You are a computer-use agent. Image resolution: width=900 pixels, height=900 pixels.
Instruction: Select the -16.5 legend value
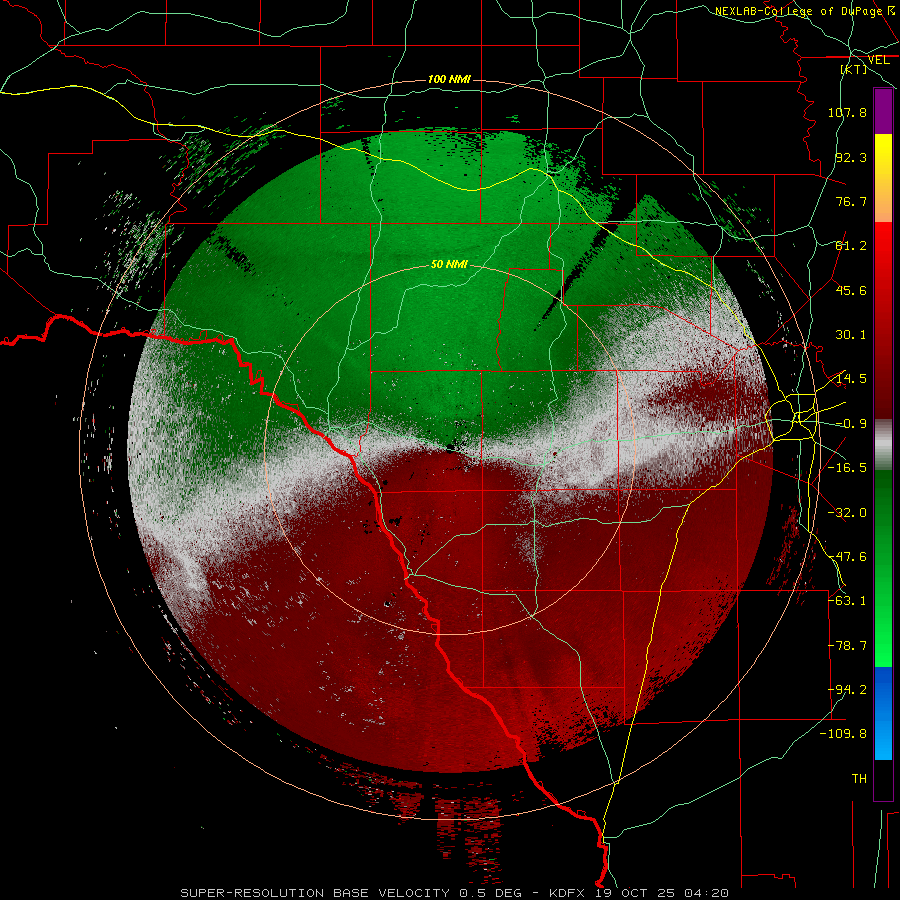pyautogui.click(x=847, y=468)
